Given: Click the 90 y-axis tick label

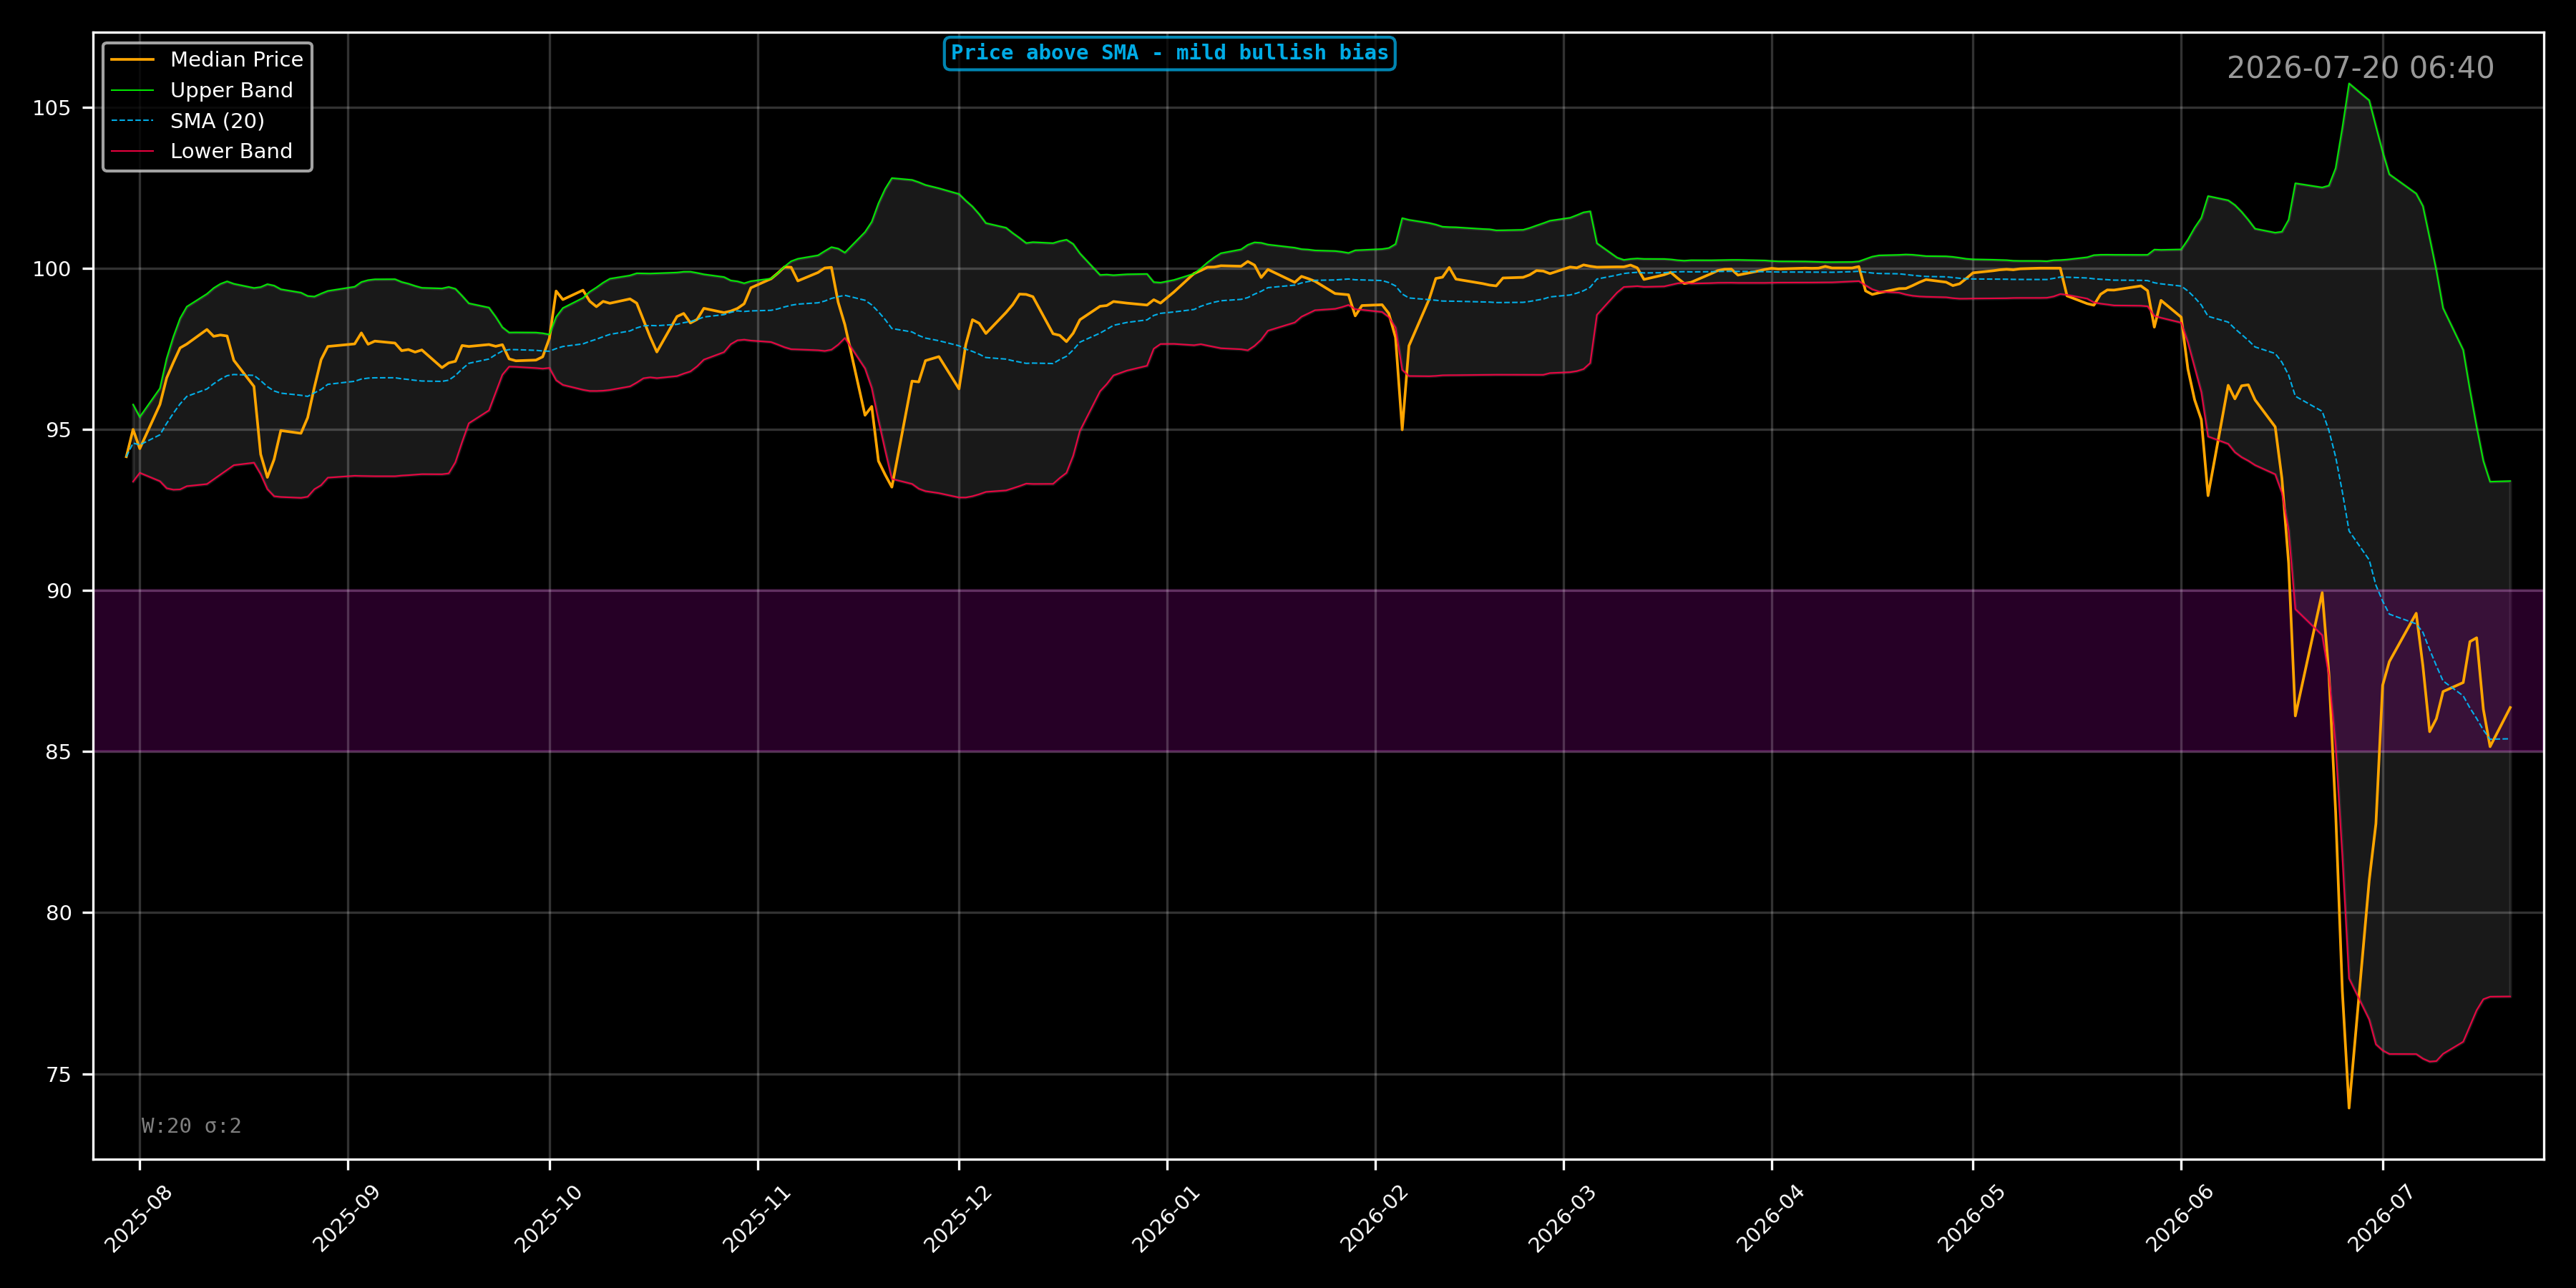Looking at the screenshot, I should coord(59,591).
